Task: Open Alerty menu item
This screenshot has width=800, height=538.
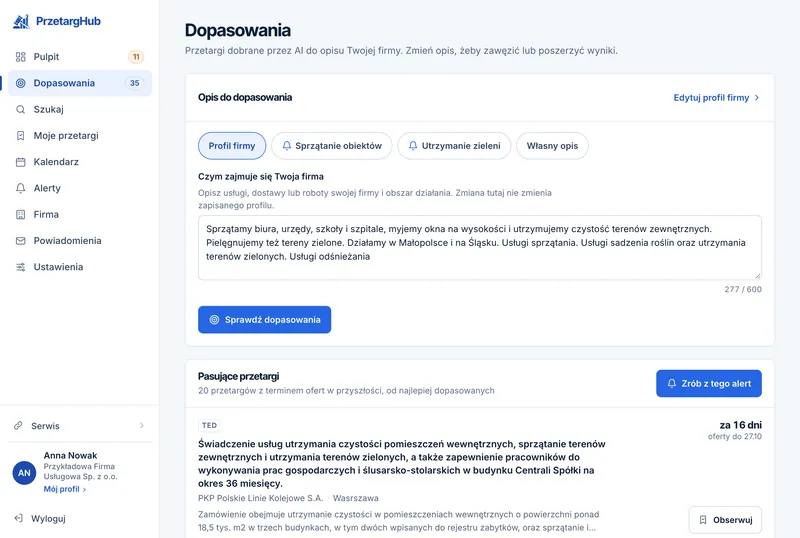Action: (80, 188)
